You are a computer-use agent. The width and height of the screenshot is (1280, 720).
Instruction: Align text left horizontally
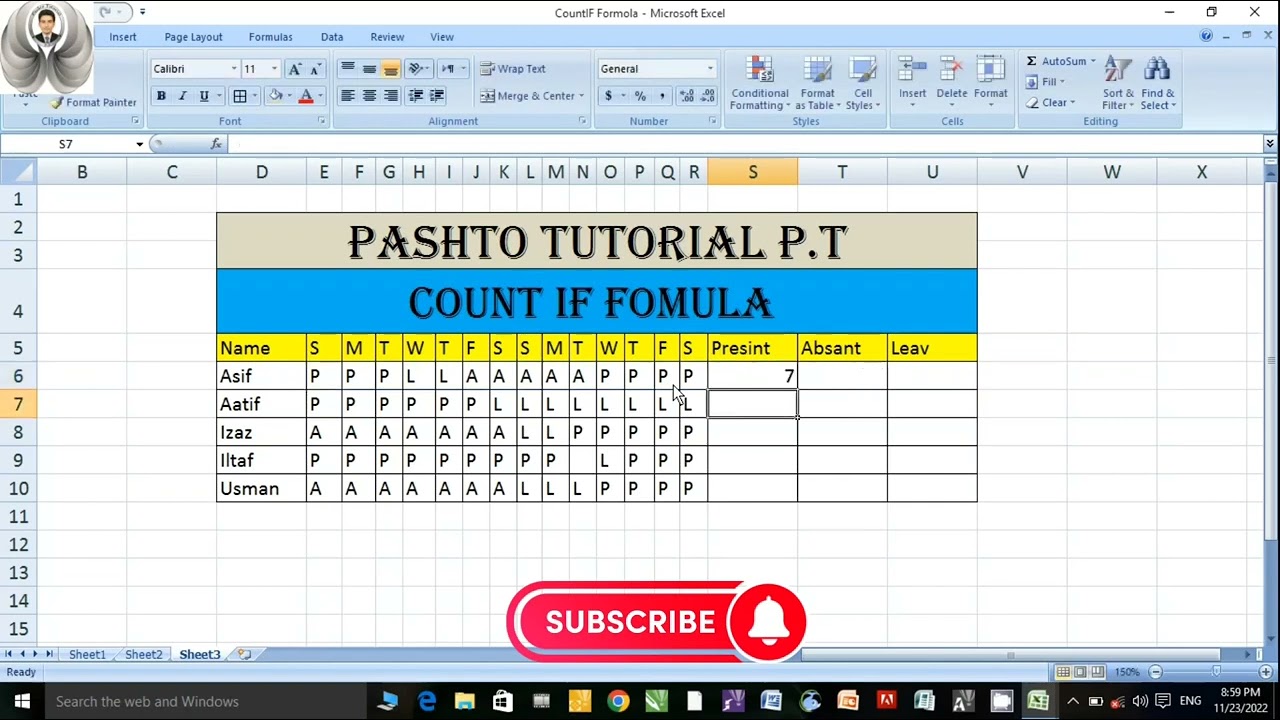pyautogui.click(x=347, y=96)
